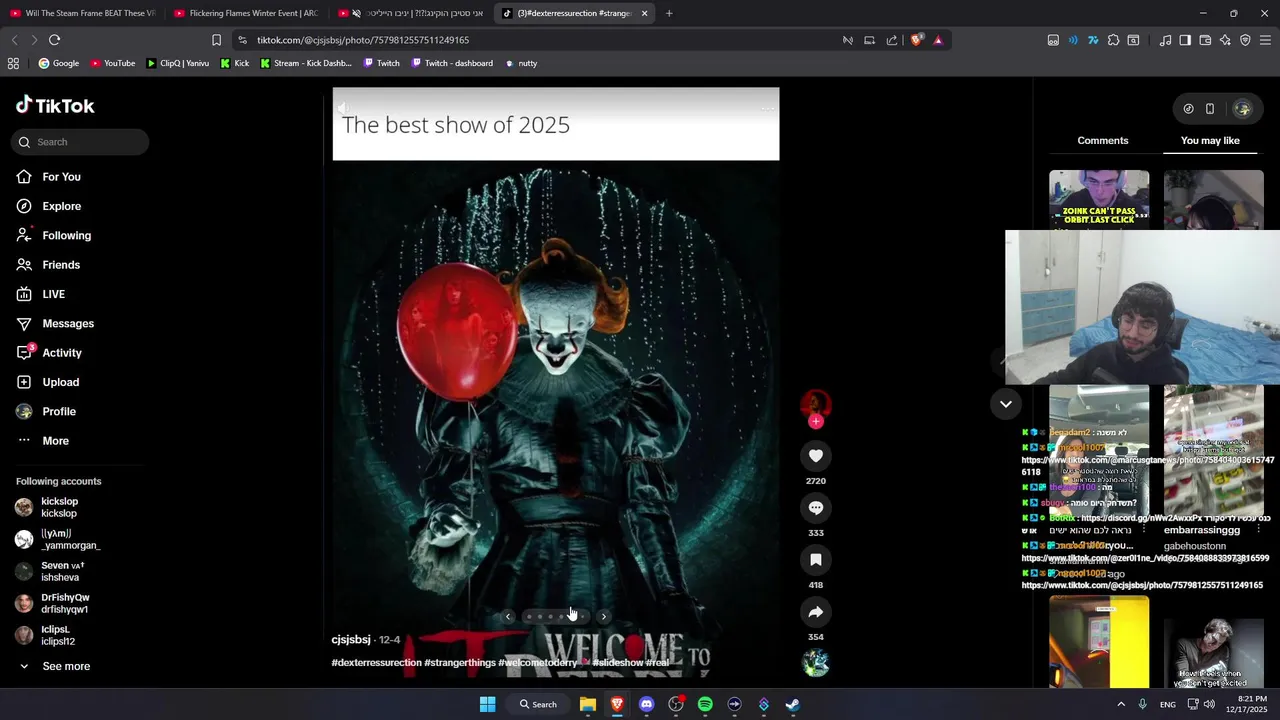The image size is (1280, 720).
Task: Open the browser hamburger menu
Action: (x=1266, y=40)
